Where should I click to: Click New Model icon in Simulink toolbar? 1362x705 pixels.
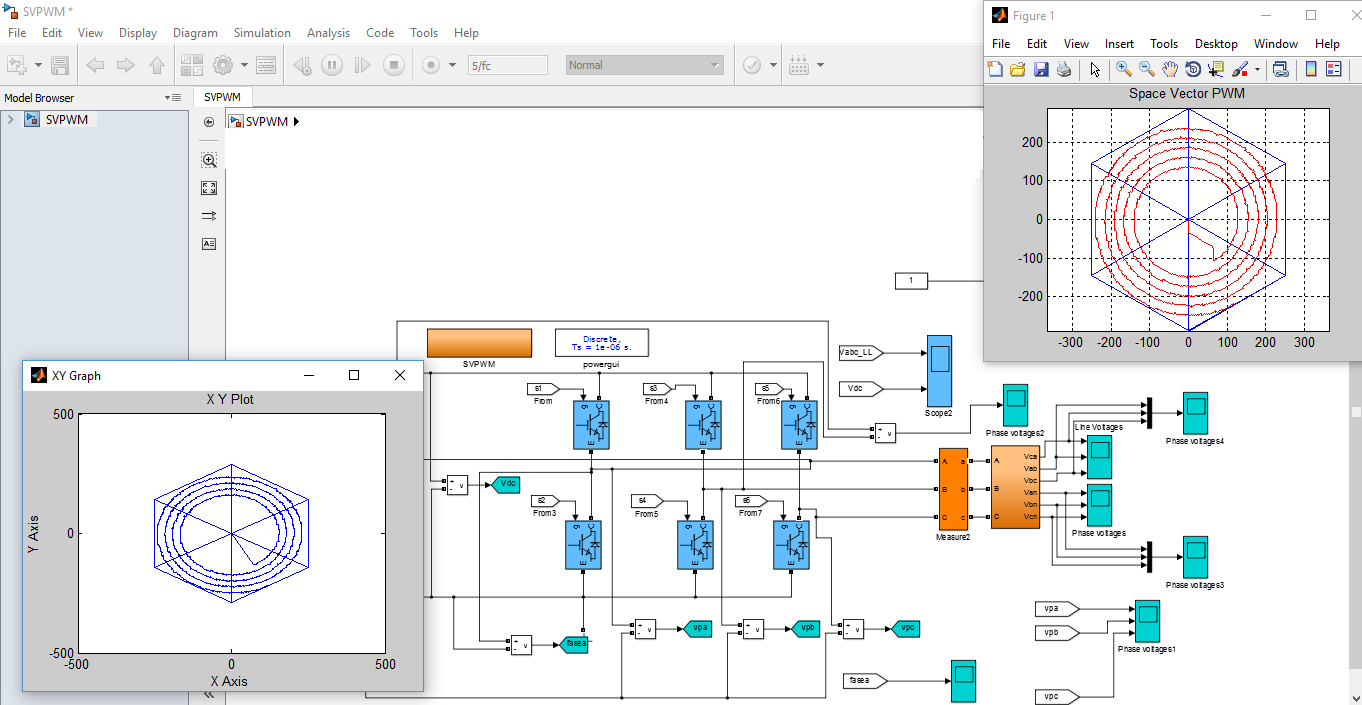(17, 65)
